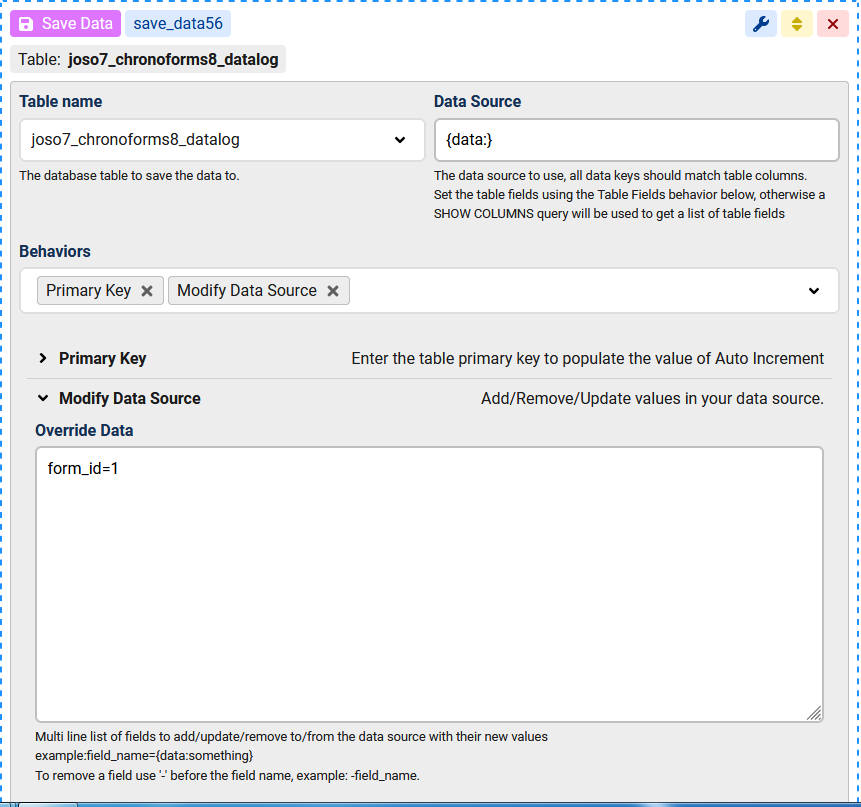Click the Data Source field label
The height and width of the screenshot is (807, 861).
pyautogui.click(x=477, y=101)
